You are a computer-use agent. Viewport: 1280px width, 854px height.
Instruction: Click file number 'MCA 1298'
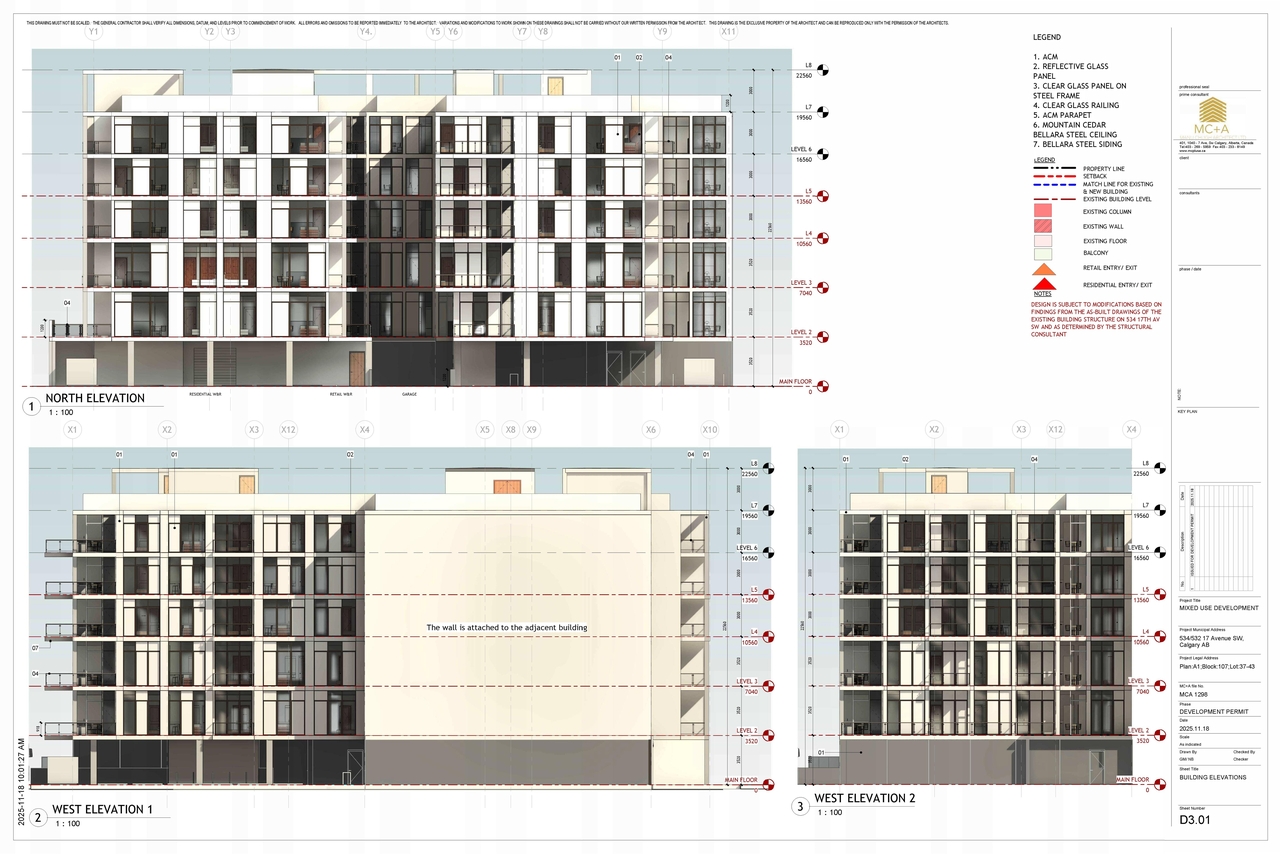pyautogui.click(x=1195, y=693)
